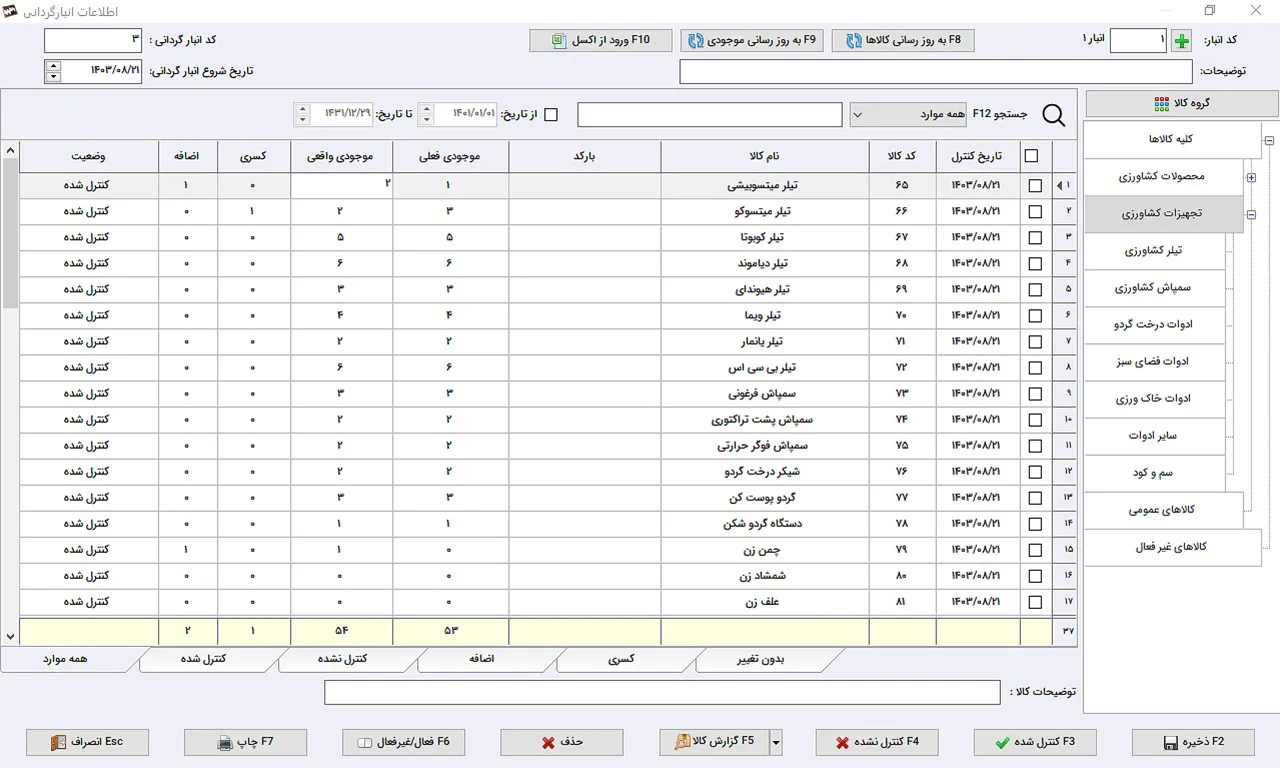Viewport: 1280px width, 768px height.
Task: Click the 'کد انبار گردانی' code field
Action: pos(94,41)
